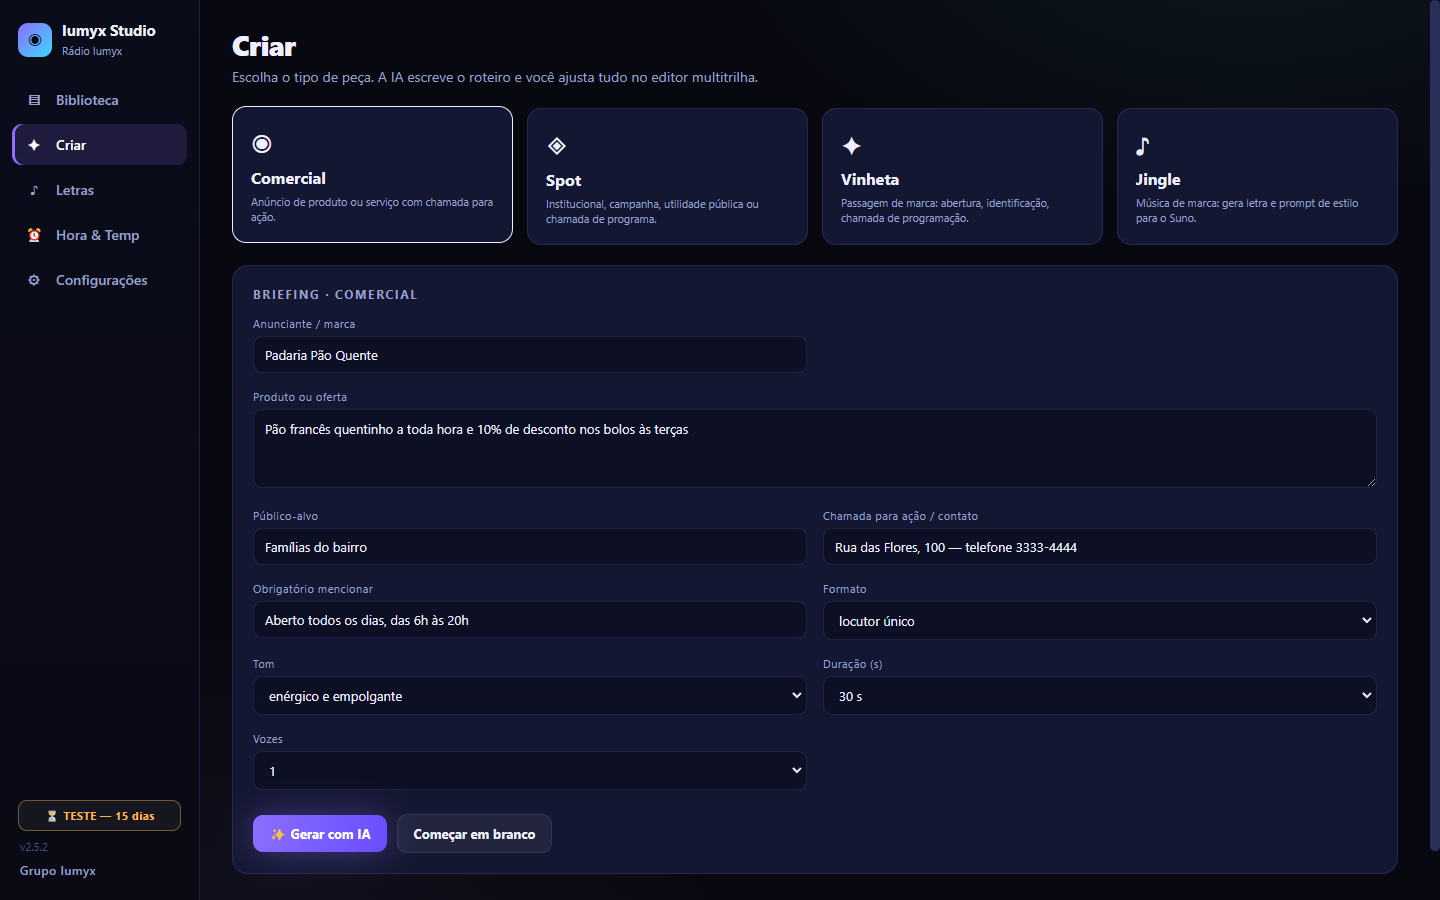Click the TESTE — 15 dias badge
The width and height of the screenshot is (1440, 900).
pos(99,816)
